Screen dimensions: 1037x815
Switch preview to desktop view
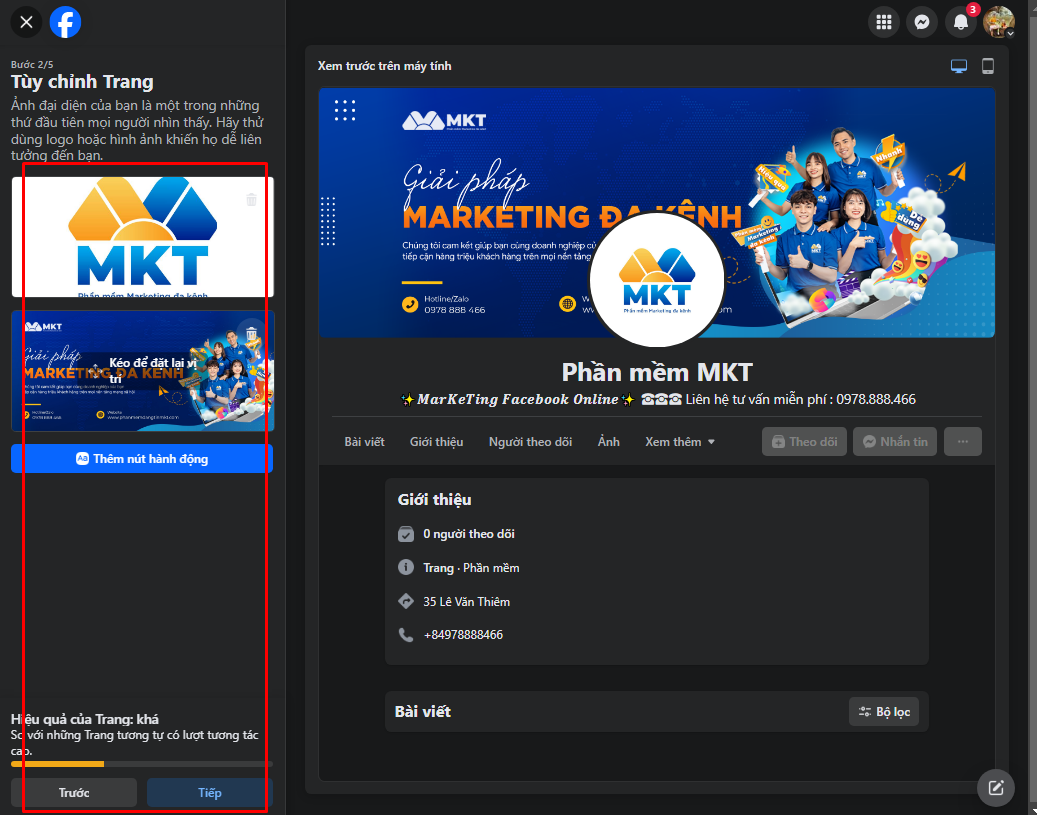959,66
